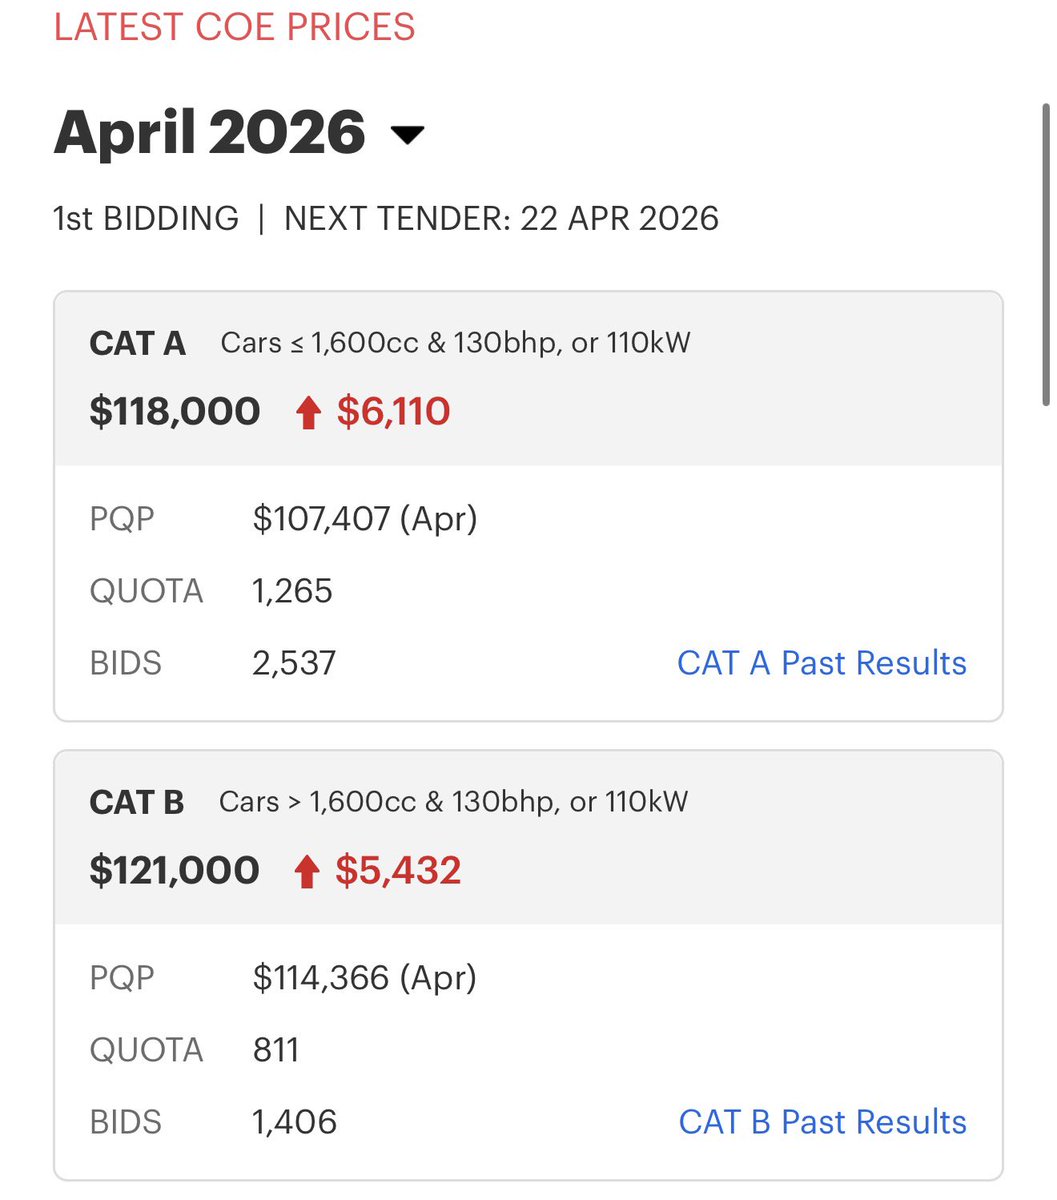Image resolution: width=1057 pixels, height=1200 pixels.
Task: Click the CAT A bids value 2,537
Action: (294, 663)
